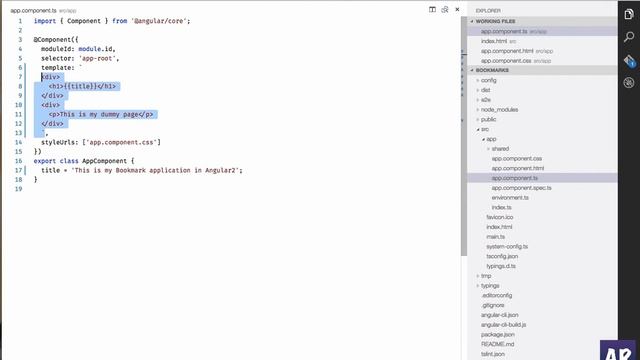Open favicon.ico file
The height and width of the screenshot is (360, 640).
click(x=500, y=218)
